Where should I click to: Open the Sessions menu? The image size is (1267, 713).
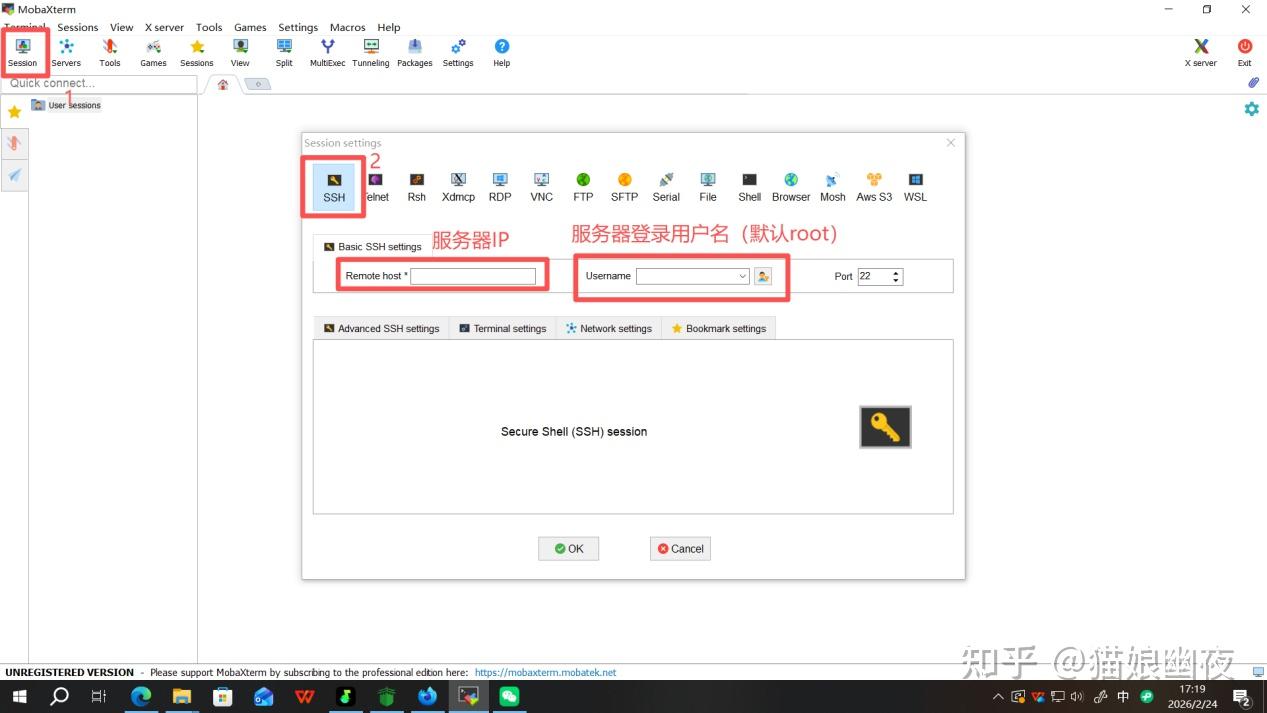(x=77, y=27)
